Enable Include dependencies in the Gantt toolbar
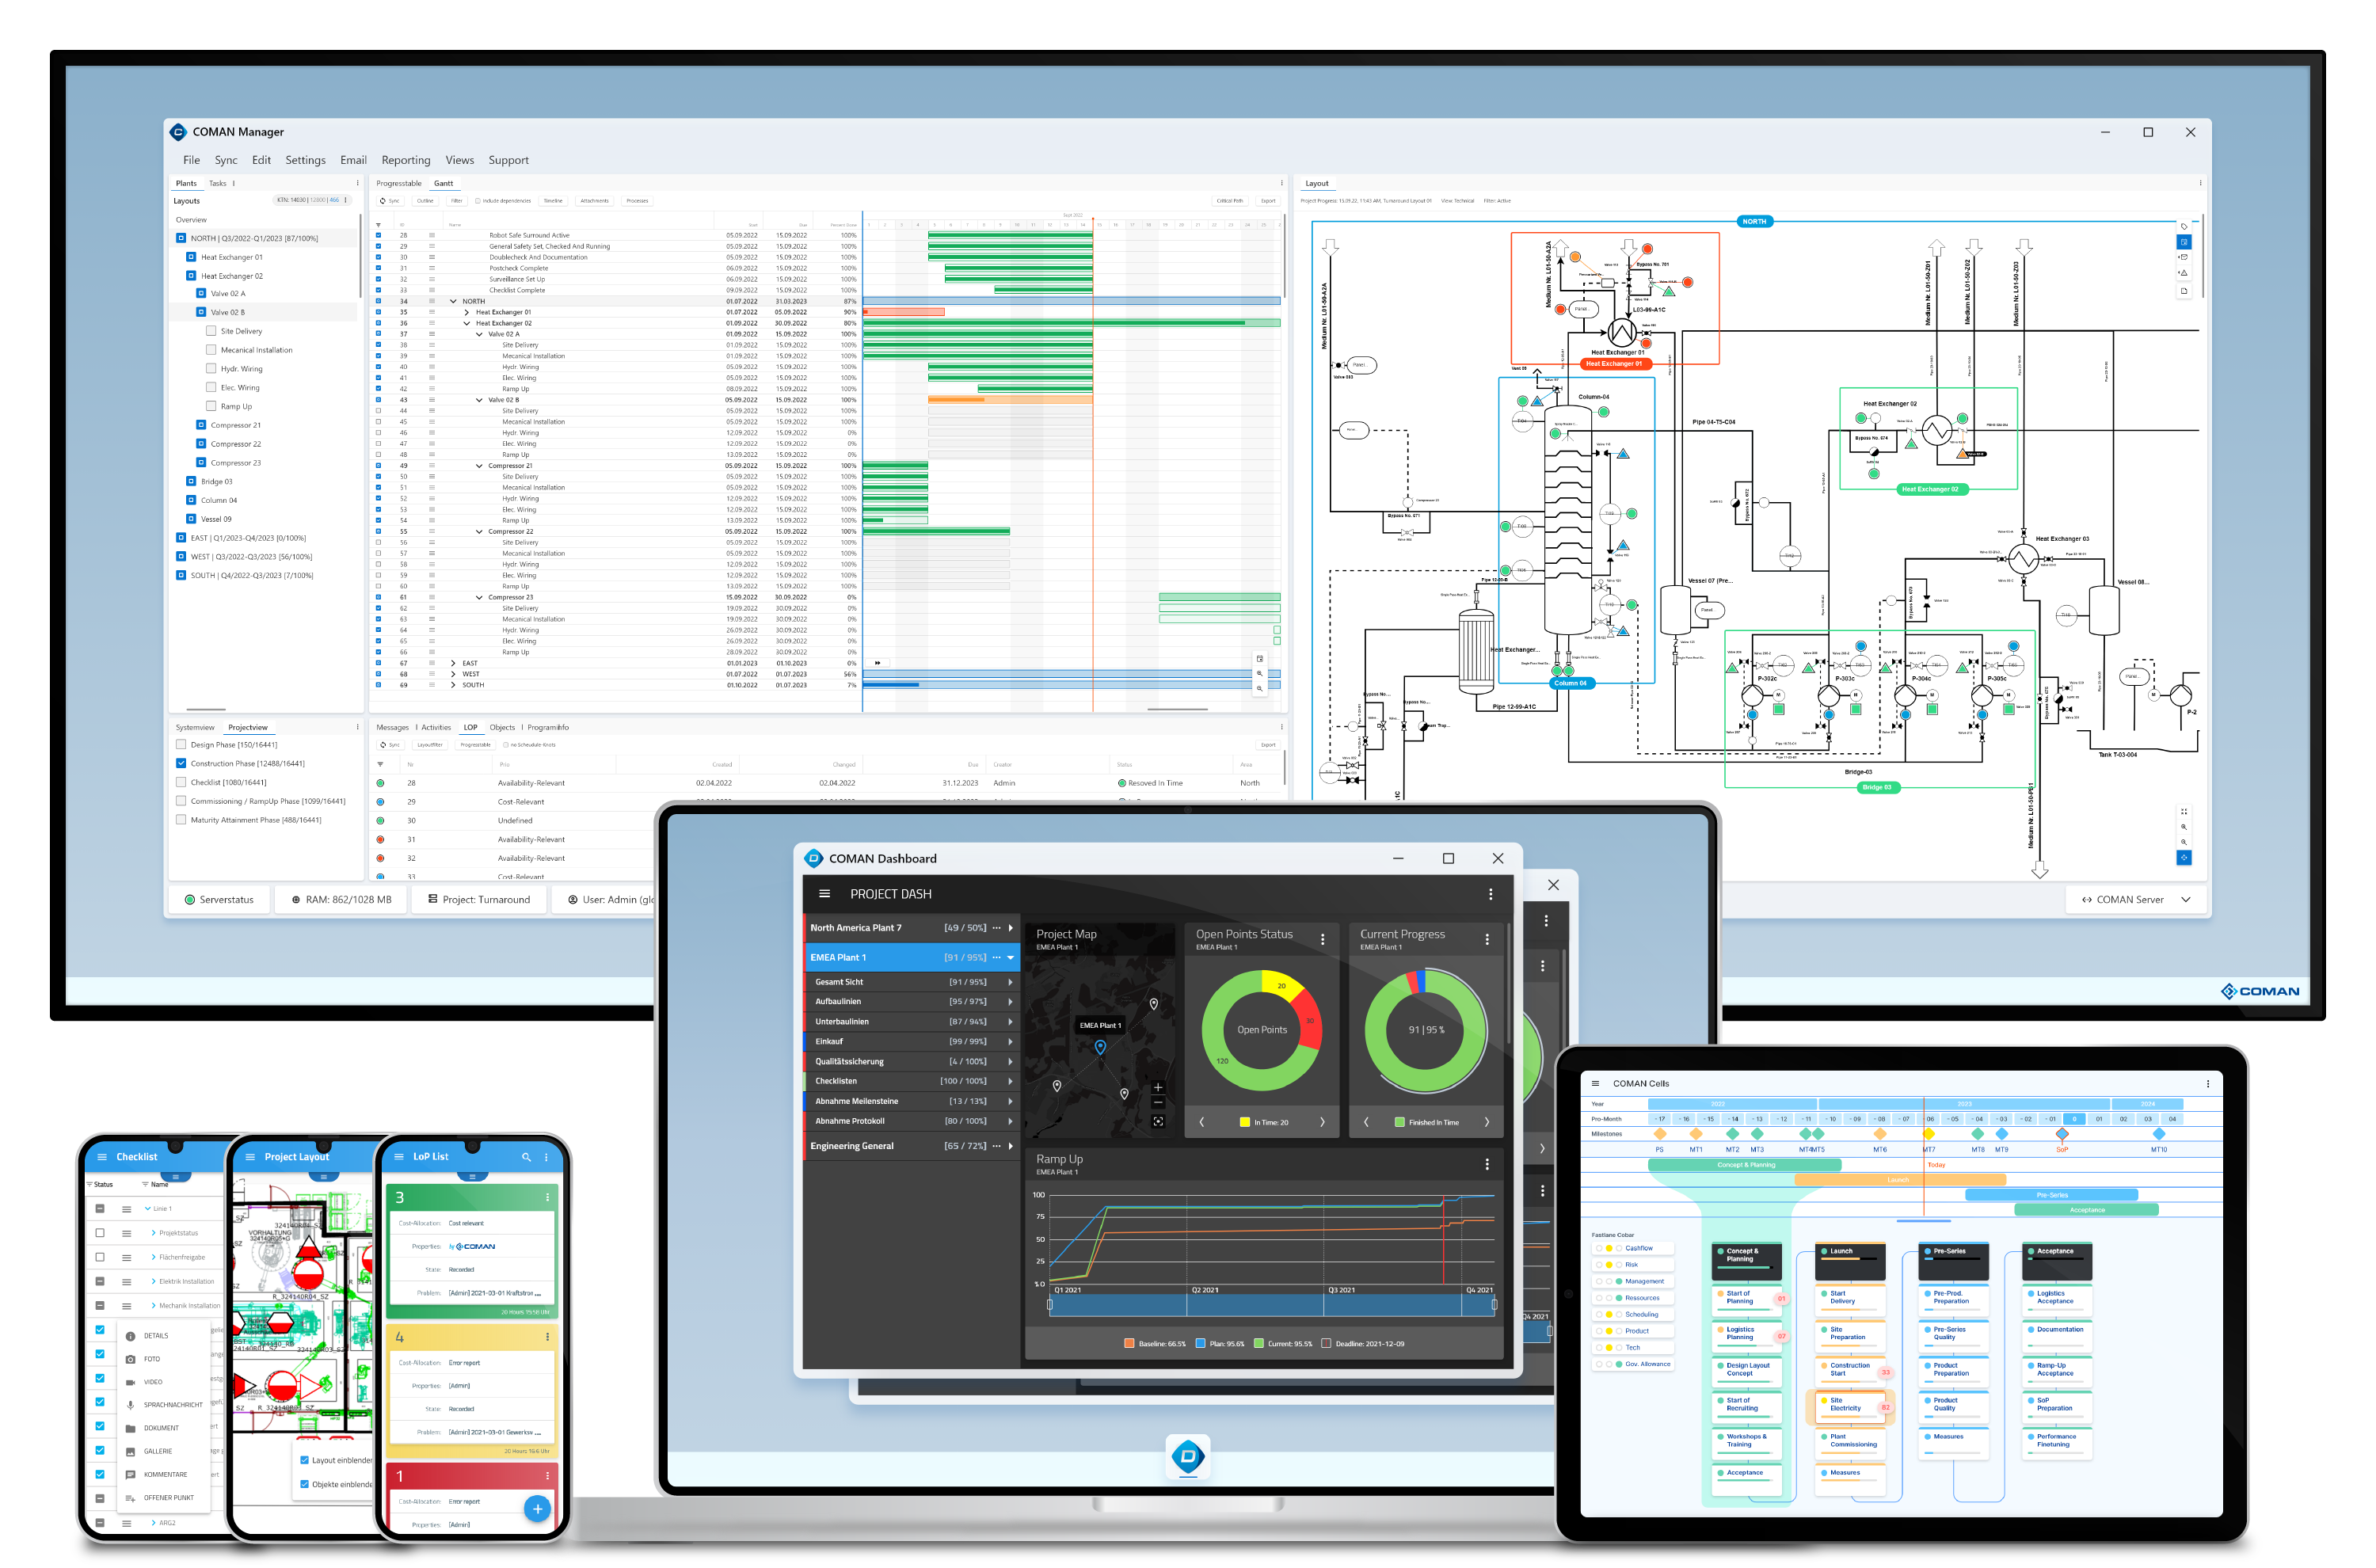2376x1568 pixels. (478, 202)
